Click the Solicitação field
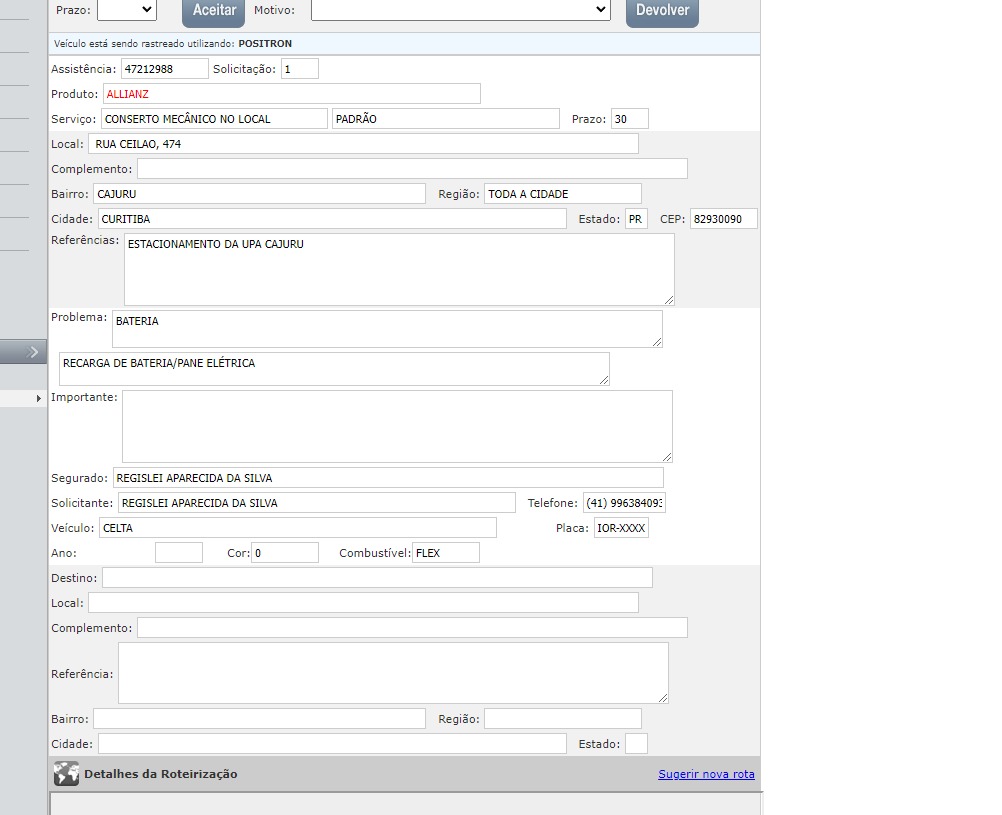Viewport: 1002px width, 815px height. pyautogui.click(x=300, y=69)
